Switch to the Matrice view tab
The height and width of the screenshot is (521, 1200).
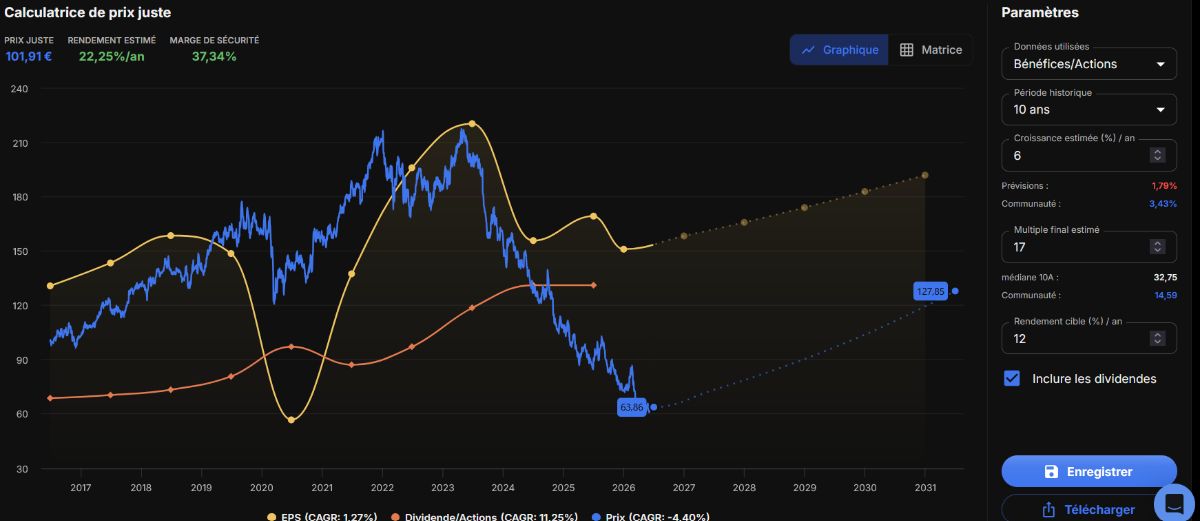tap(931, 50)
